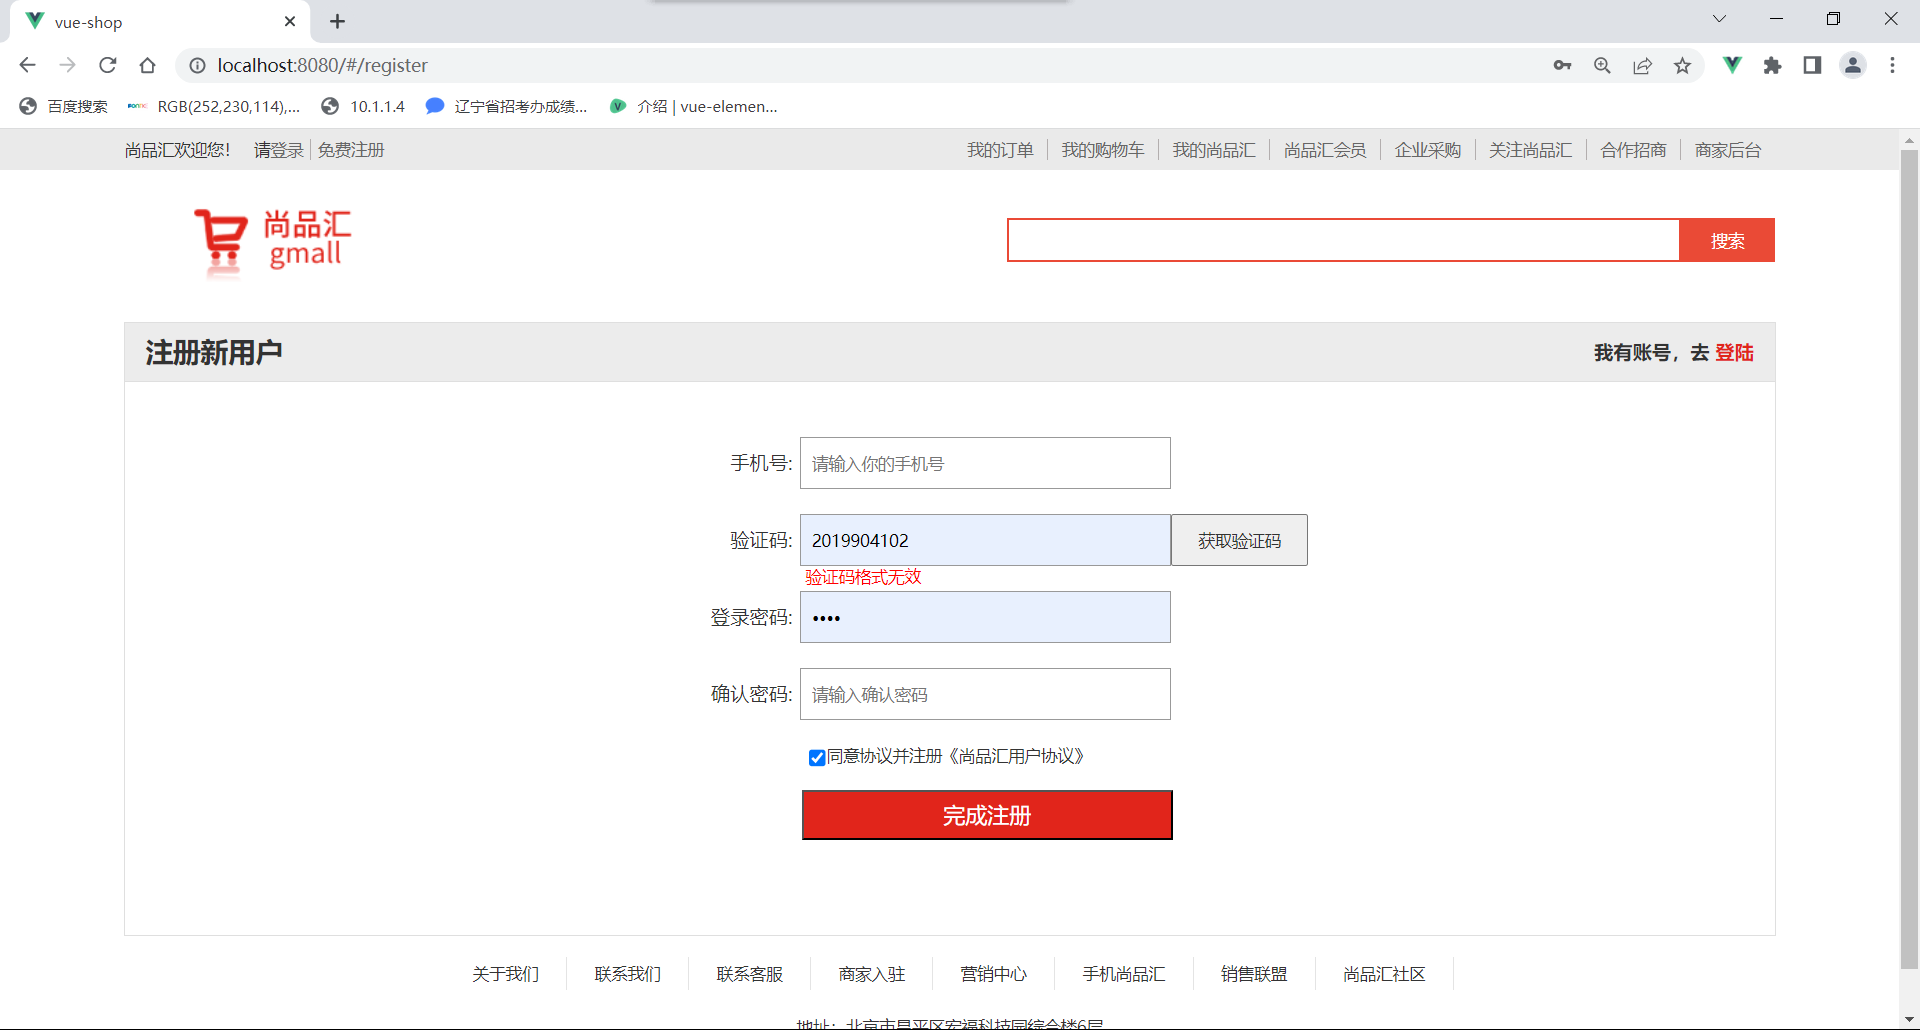Open the 辽宁省招考办成绩 bookmark

click(506, 106)
